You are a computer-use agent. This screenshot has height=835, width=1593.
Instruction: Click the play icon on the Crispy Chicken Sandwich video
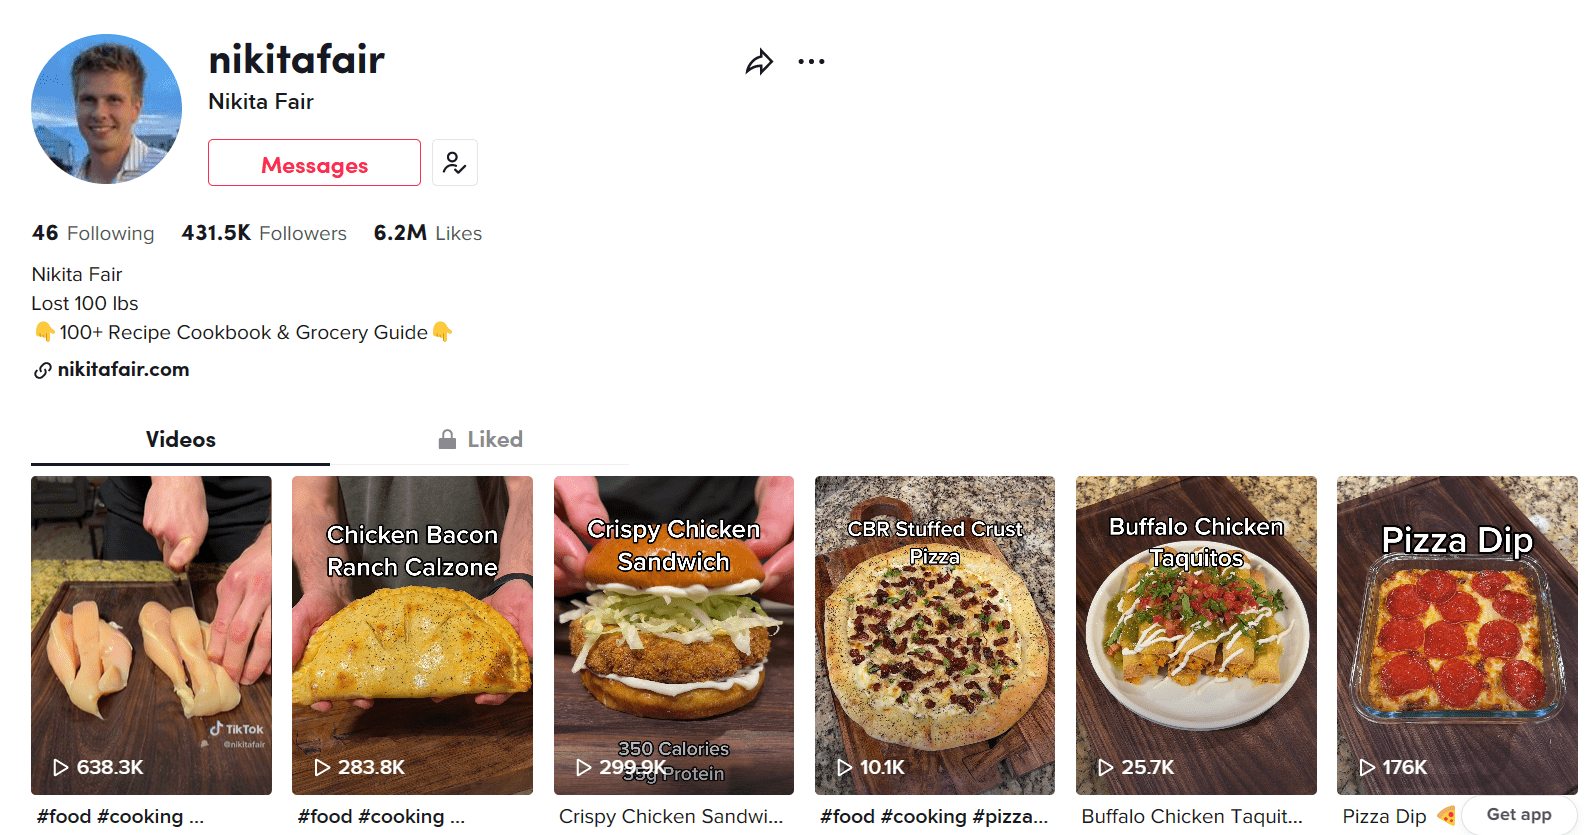pyautogui.click(x=583, y=767)
